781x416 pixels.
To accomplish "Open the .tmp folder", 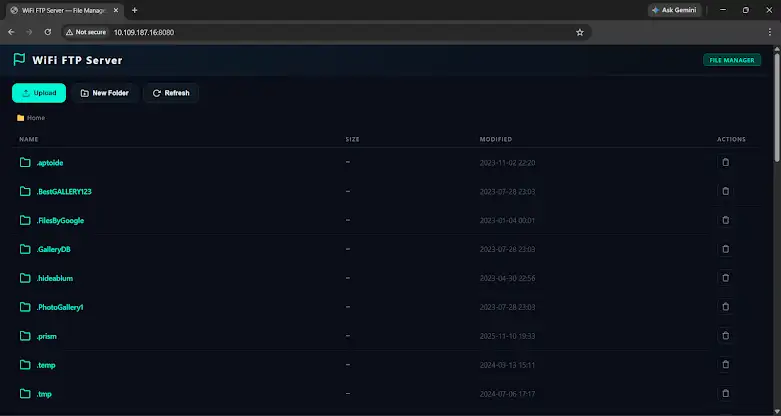I will 44,394.
